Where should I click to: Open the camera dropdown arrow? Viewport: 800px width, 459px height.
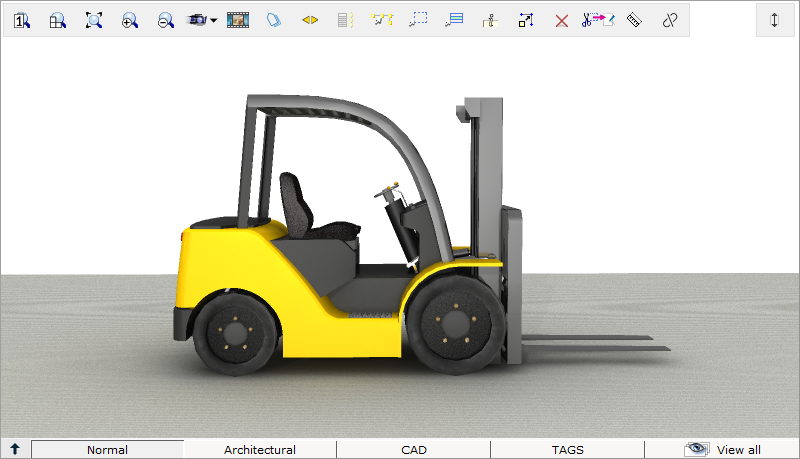tap(214, 20)
